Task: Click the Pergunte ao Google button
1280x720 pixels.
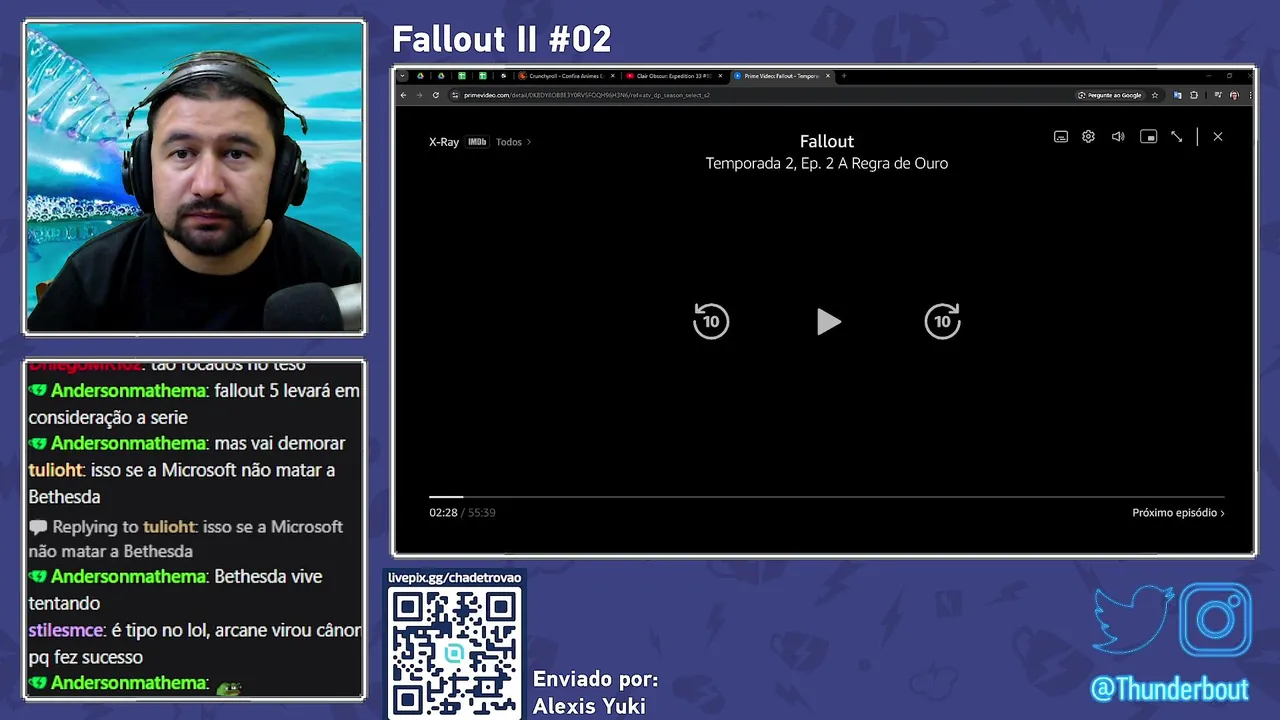Action: pos(1109,95)
